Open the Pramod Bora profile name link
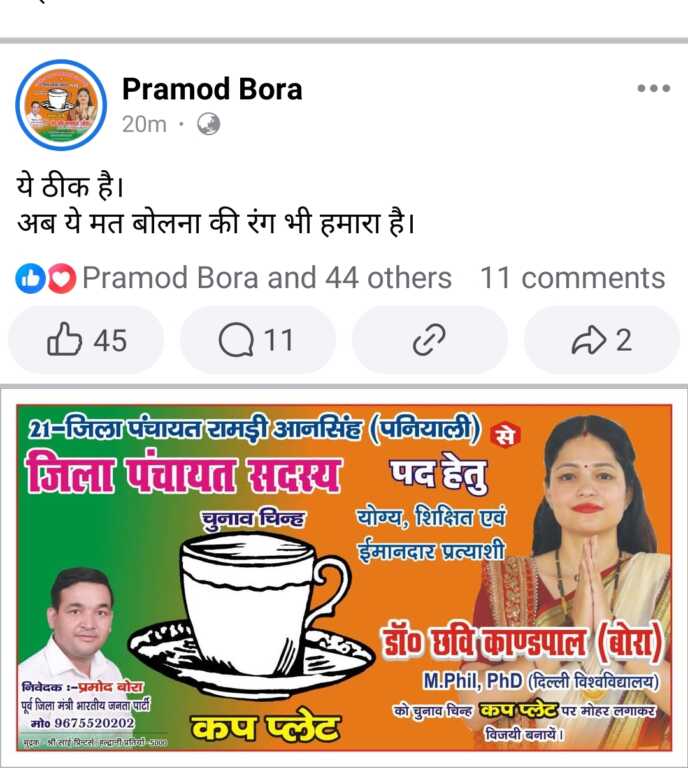 coord(212,89)
